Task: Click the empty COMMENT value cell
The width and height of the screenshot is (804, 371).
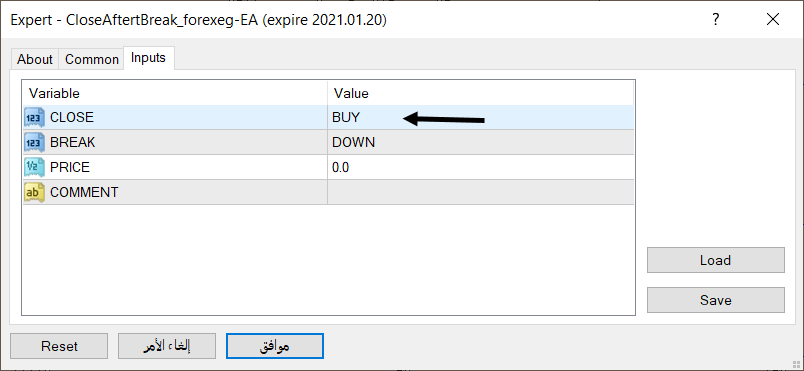Action: [x=480, y=192]
